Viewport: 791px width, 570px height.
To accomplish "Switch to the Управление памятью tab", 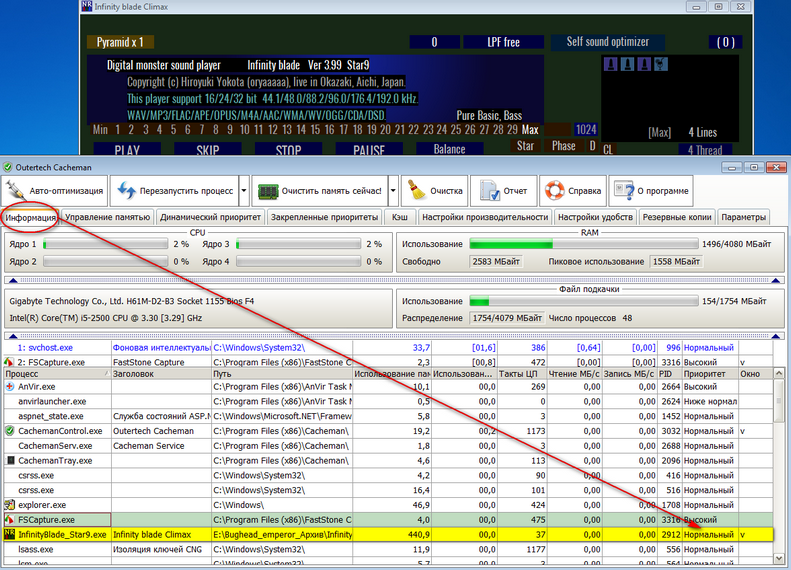I will click(x=107, y=217).
